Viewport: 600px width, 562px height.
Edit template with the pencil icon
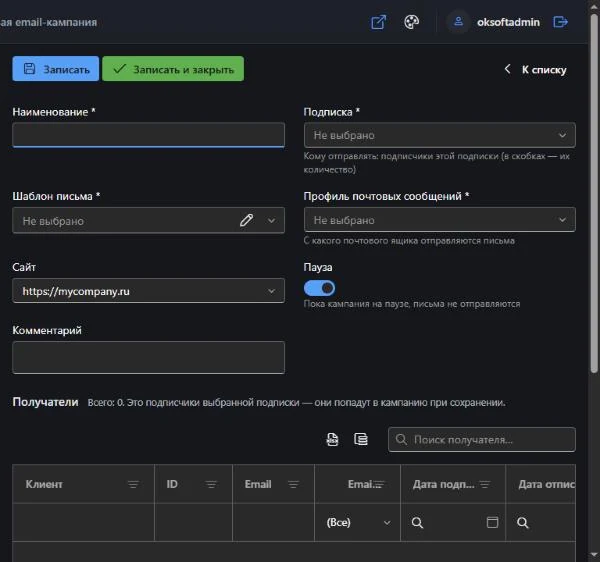[x=246, y=220]
